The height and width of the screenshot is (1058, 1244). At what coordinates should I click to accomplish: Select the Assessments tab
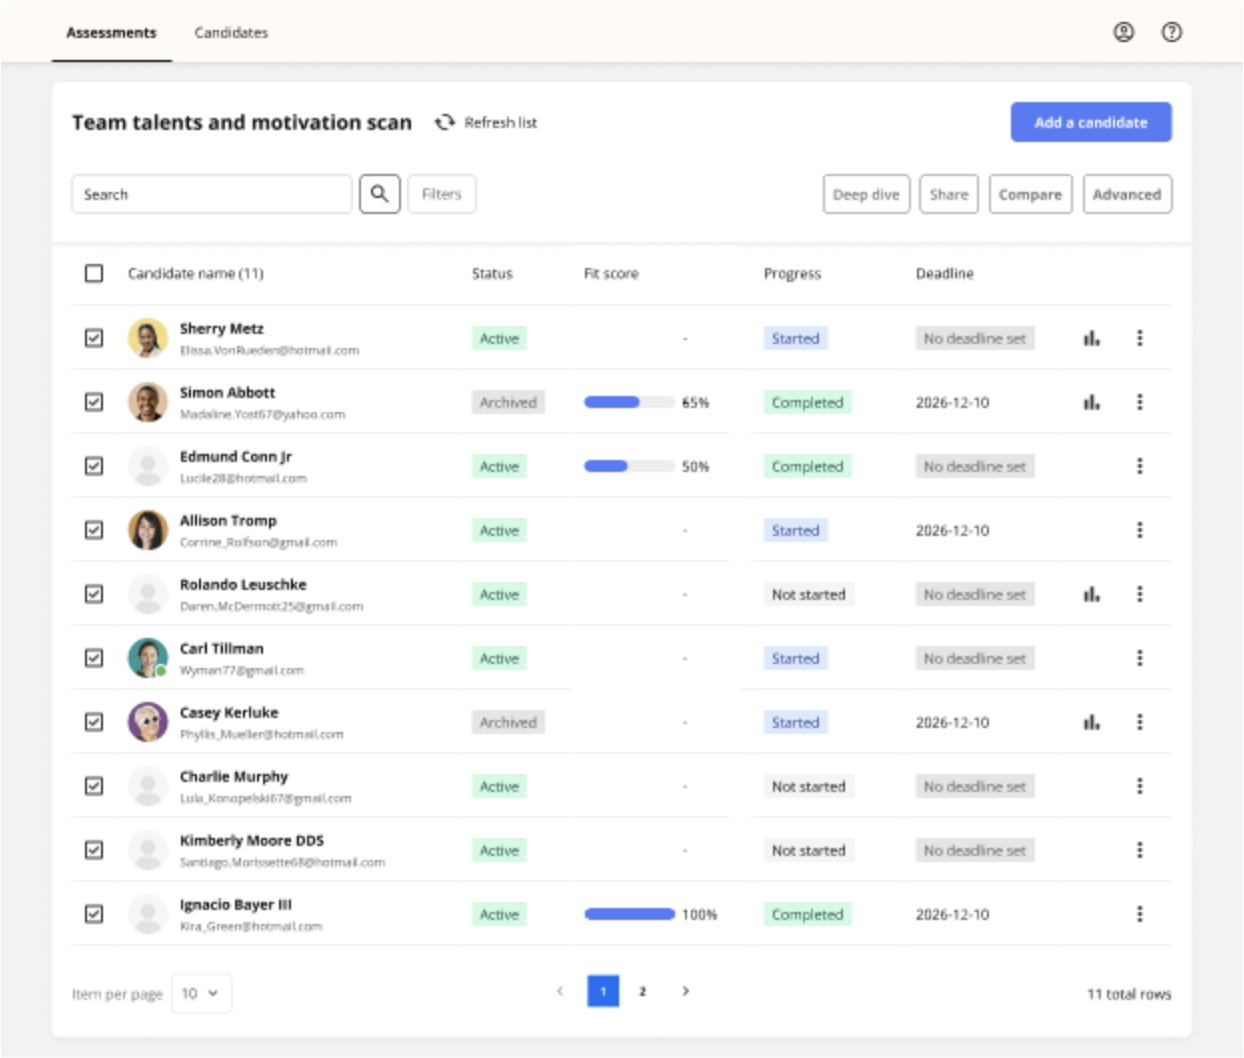click(111, 33)
